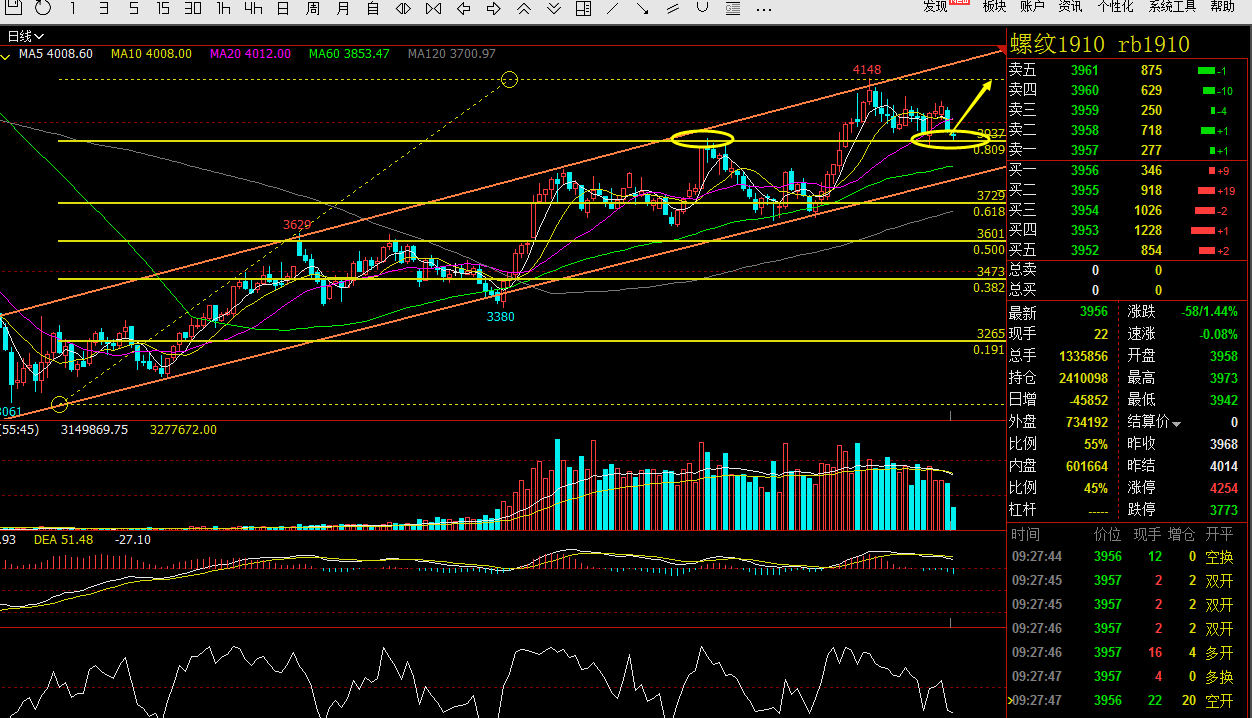Click the 09:27:47 空开 trade row
This screenshot has height=718, width=1252.
click(x=1126, y=701)
